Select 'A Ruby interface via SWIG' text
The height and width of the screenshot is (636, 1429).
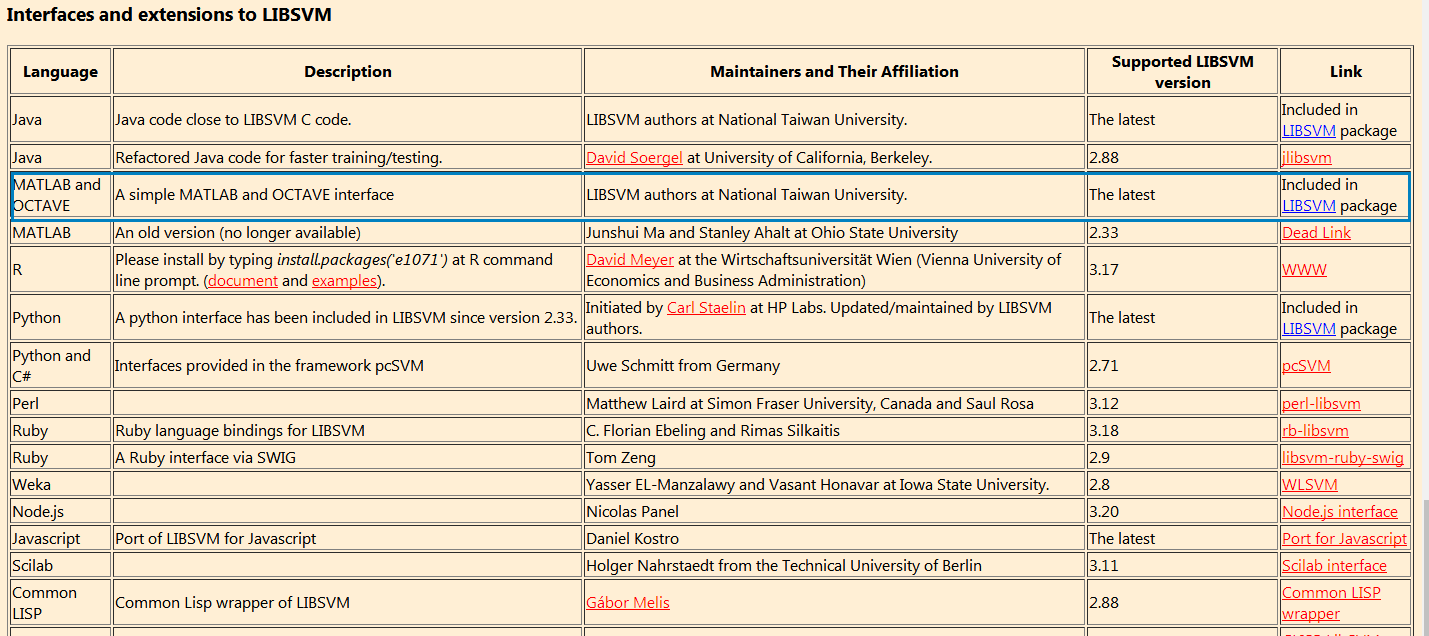click(x=205, y=457)
